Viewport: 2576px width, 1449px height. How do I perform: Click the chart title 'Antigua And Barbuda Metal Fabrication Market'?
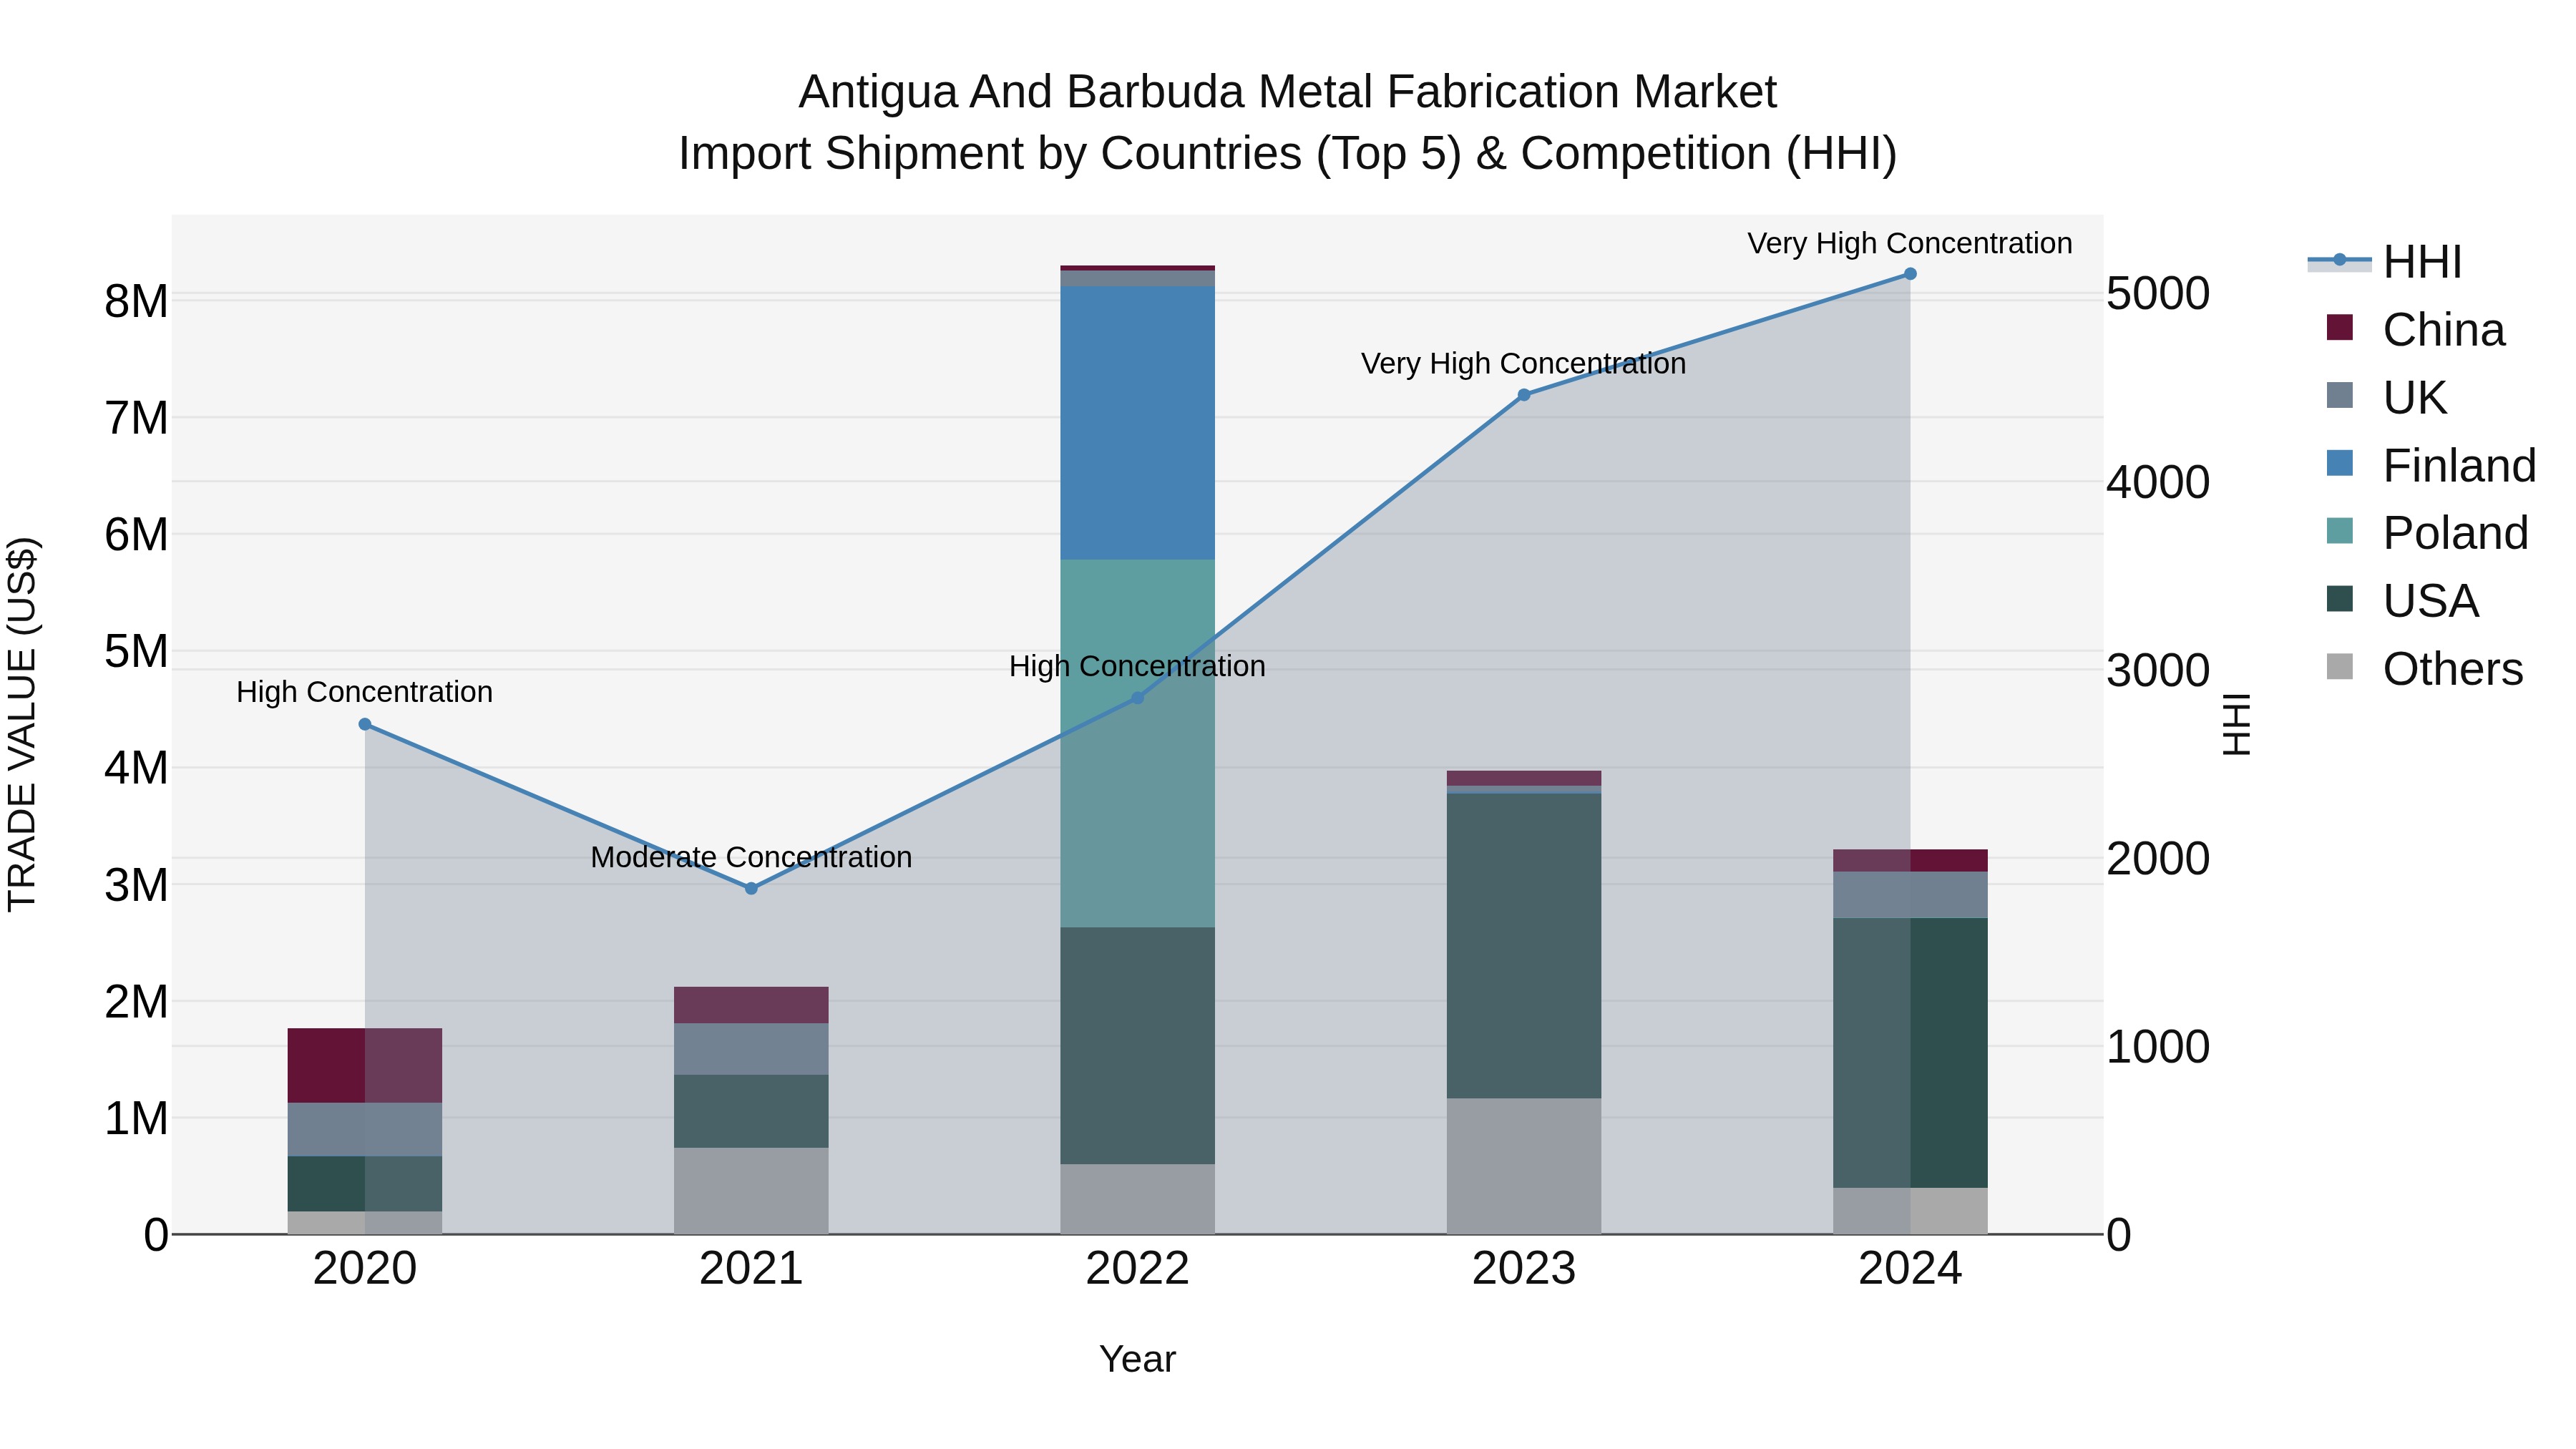click(x=1288, y=92)
